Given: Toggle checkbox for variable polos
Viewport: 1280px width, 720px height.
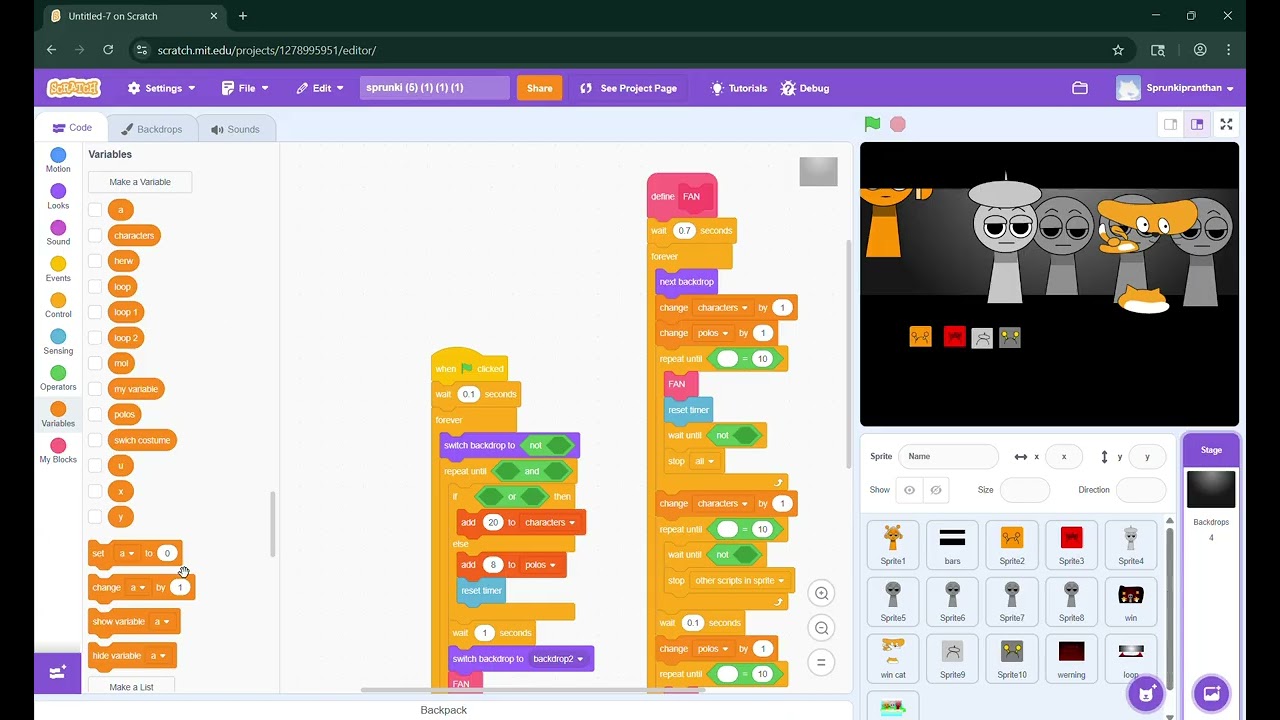Looking at the screenshot, I should pyautogui.click(x=95, y=414).
